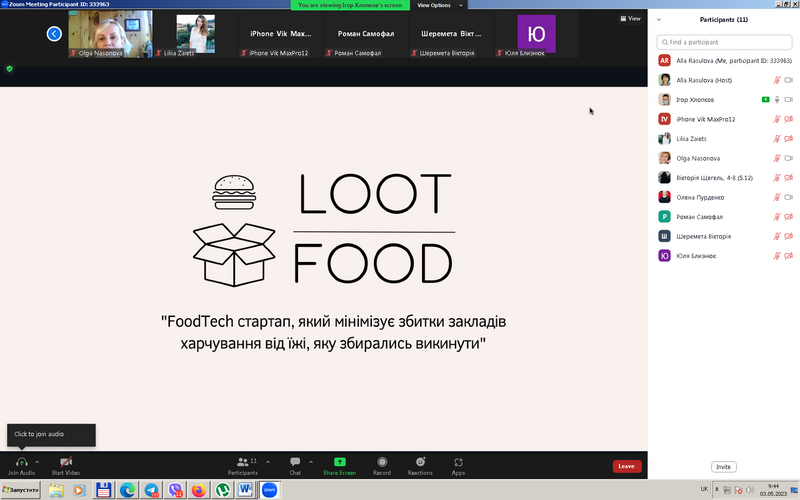800x500 pixels.
Task: Open the Reactions menu
Action: [420, 466]
